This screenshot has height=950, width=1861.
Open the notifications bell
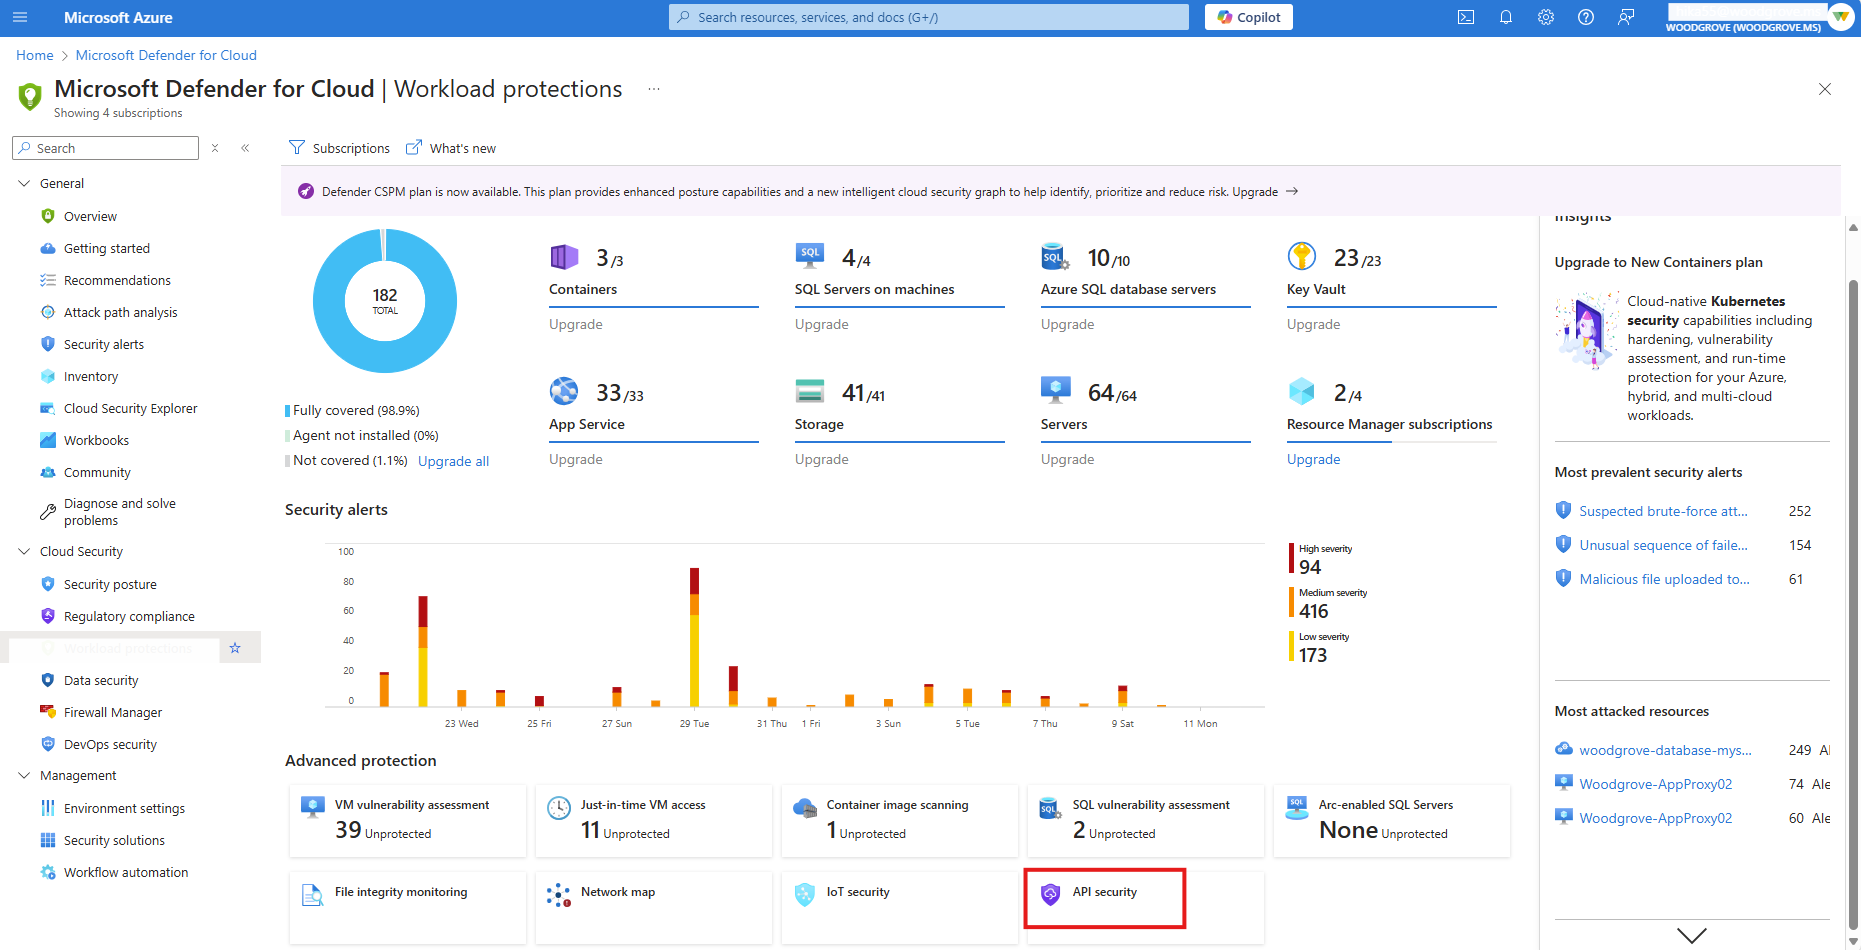coord(1506,17)
